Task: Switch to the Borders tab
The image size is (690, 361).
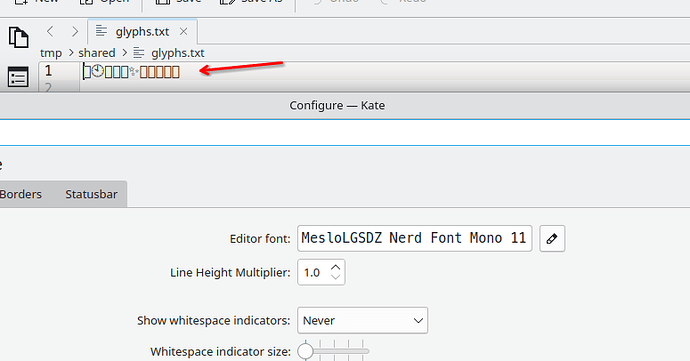Action: pos(20,194)
